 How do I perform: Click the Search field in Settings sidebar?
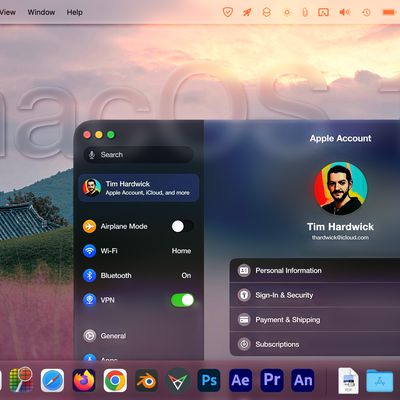tap(138, 155)
